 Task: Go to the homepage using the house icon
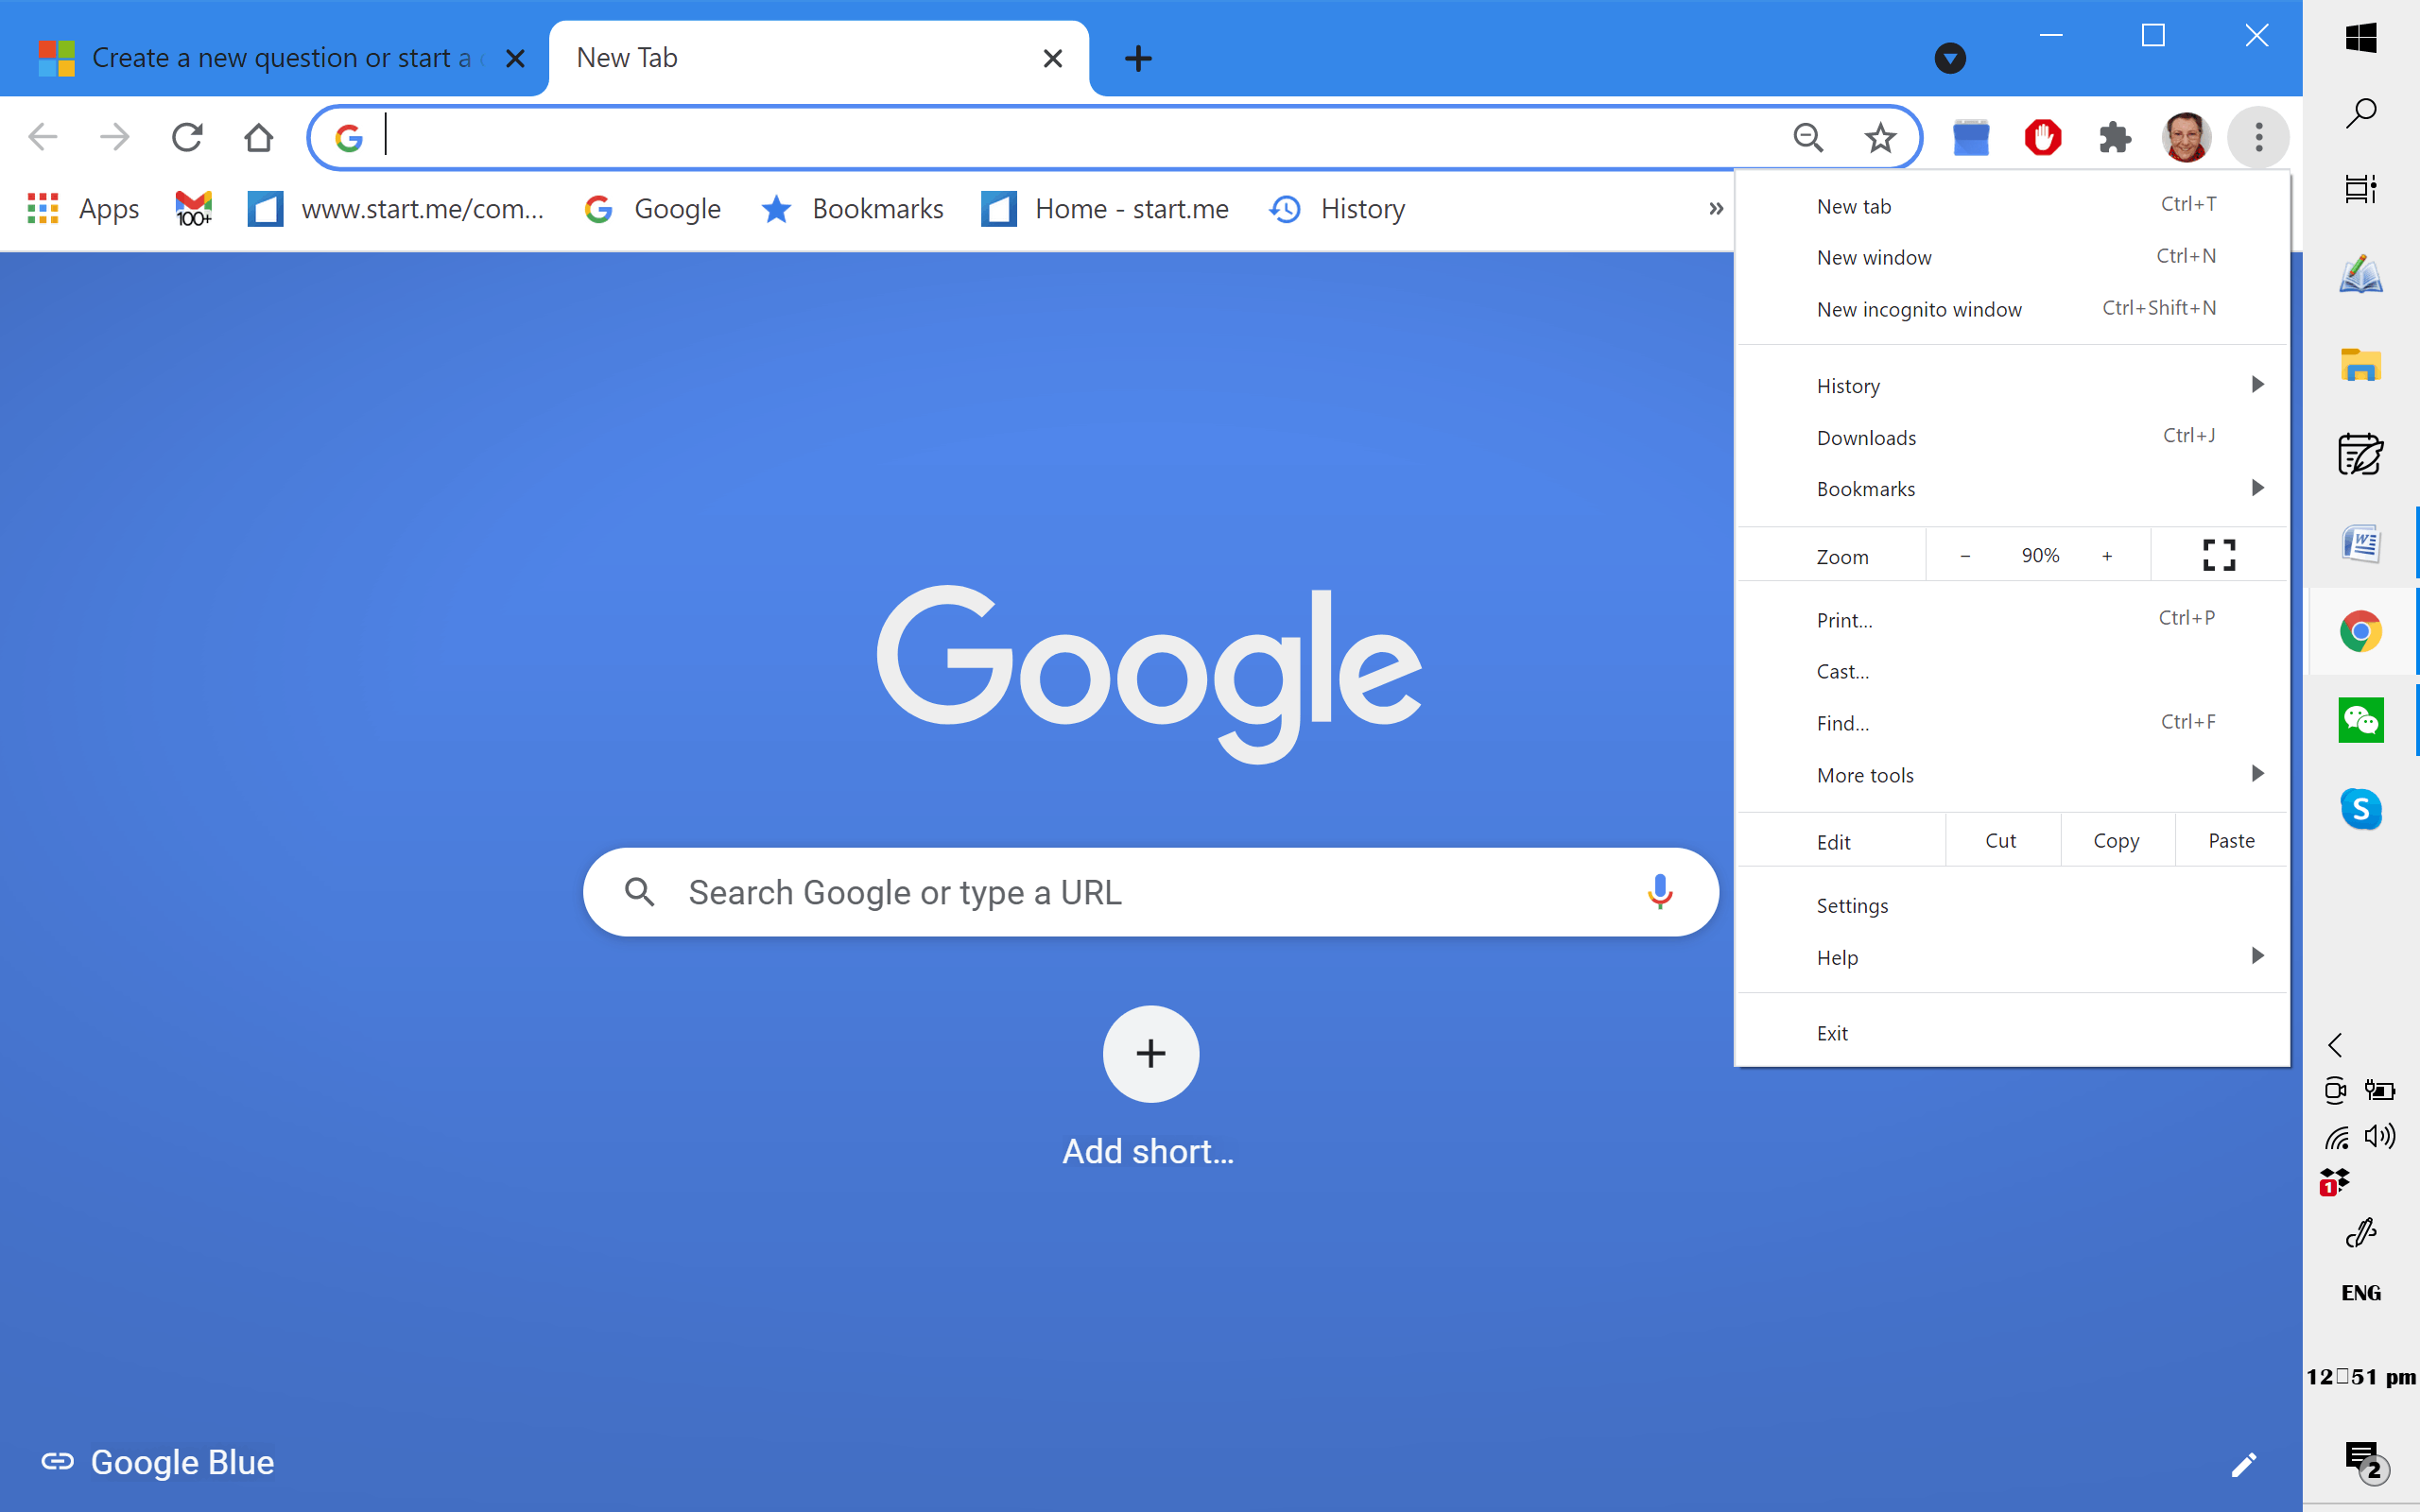[x=259, y=137]
